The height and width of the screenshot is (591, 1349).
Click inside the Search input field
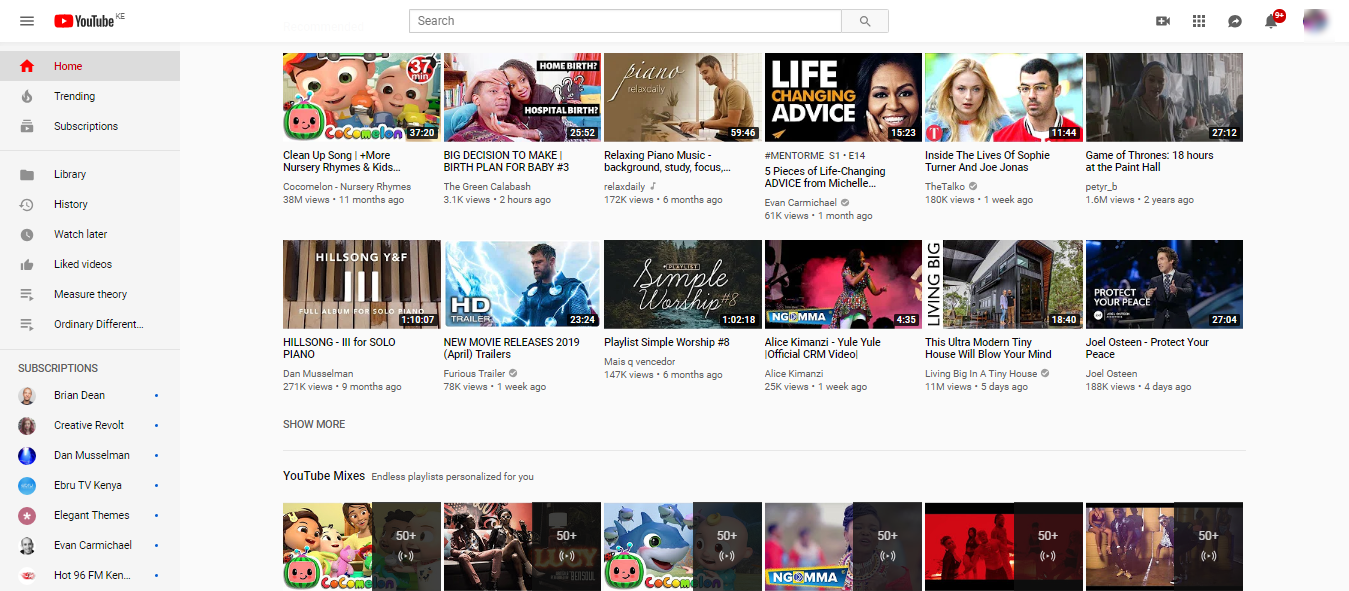click(x=625, y=21)
